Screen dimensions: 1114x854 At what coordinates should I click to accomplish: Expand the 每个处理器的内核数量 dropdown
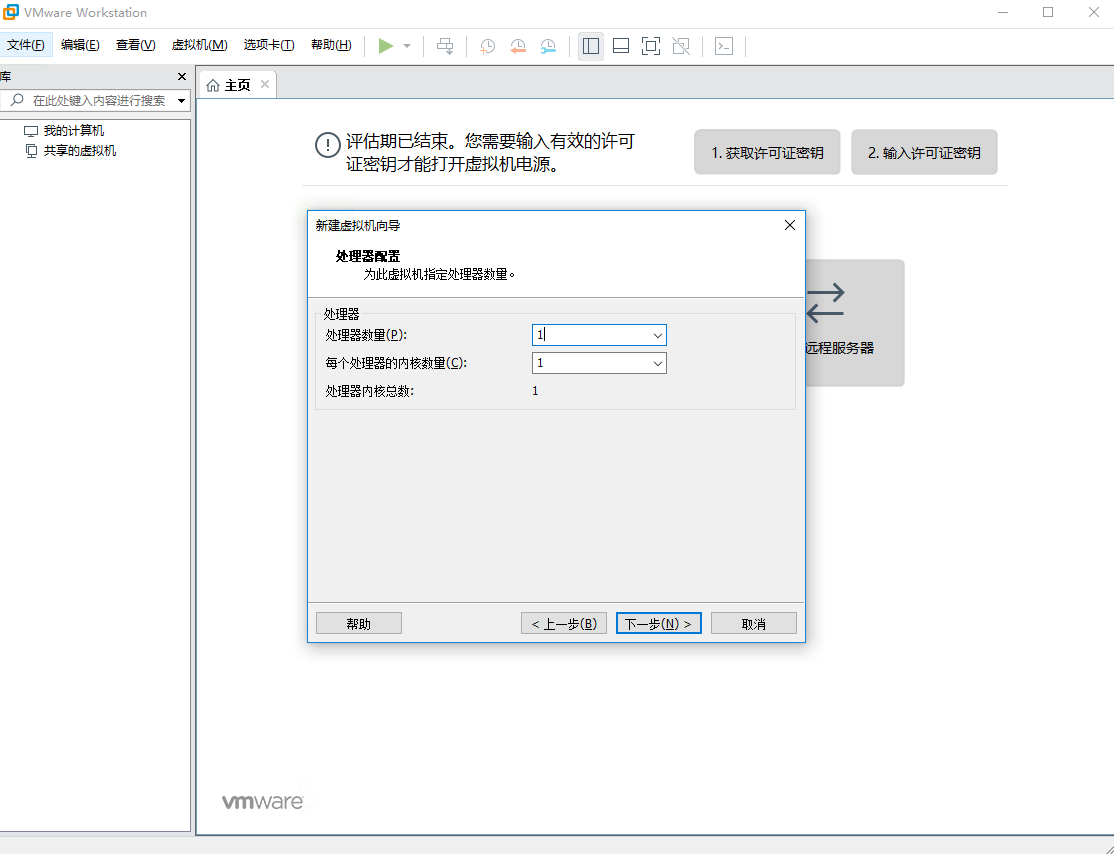[x=657, y=364]
